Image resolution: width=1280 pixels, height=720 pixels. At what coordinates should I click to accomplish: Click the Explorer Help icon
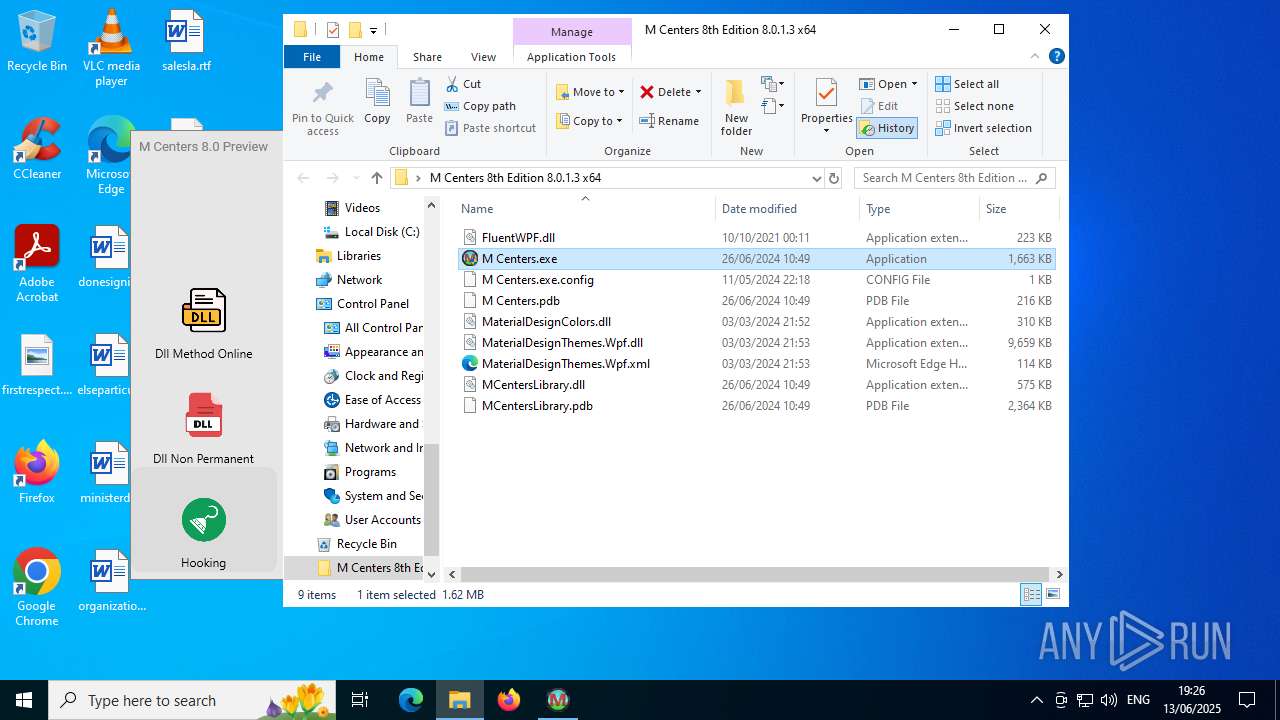(x=1057, y=57)
